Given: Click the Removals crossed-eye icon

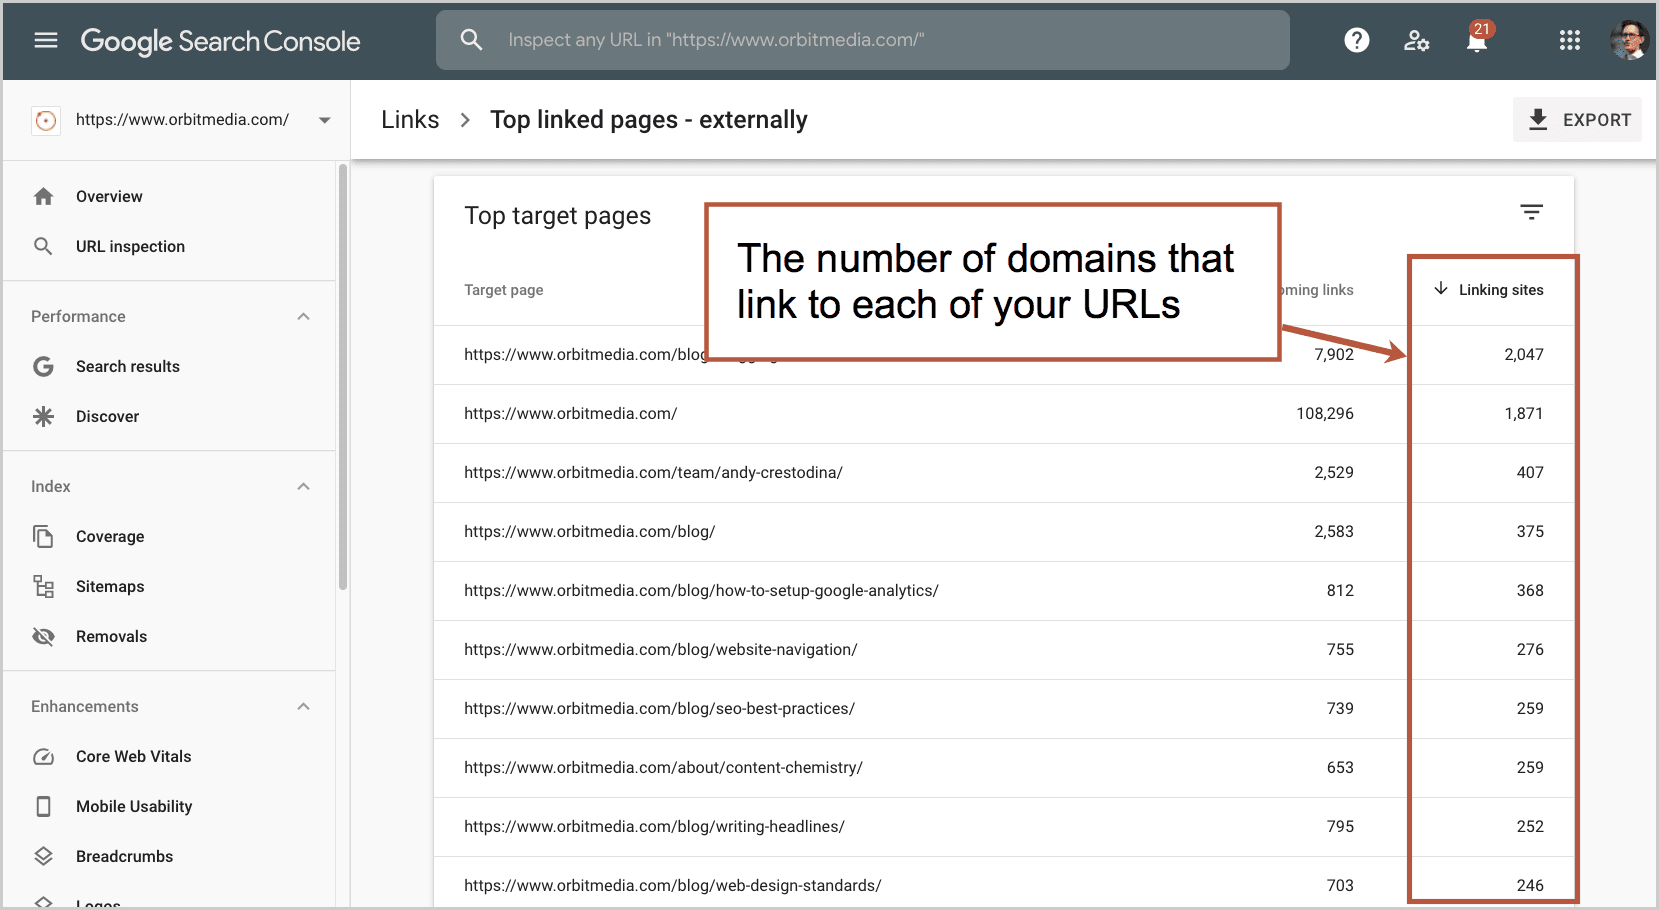Looking at the screenshot, I should (43, 636).
